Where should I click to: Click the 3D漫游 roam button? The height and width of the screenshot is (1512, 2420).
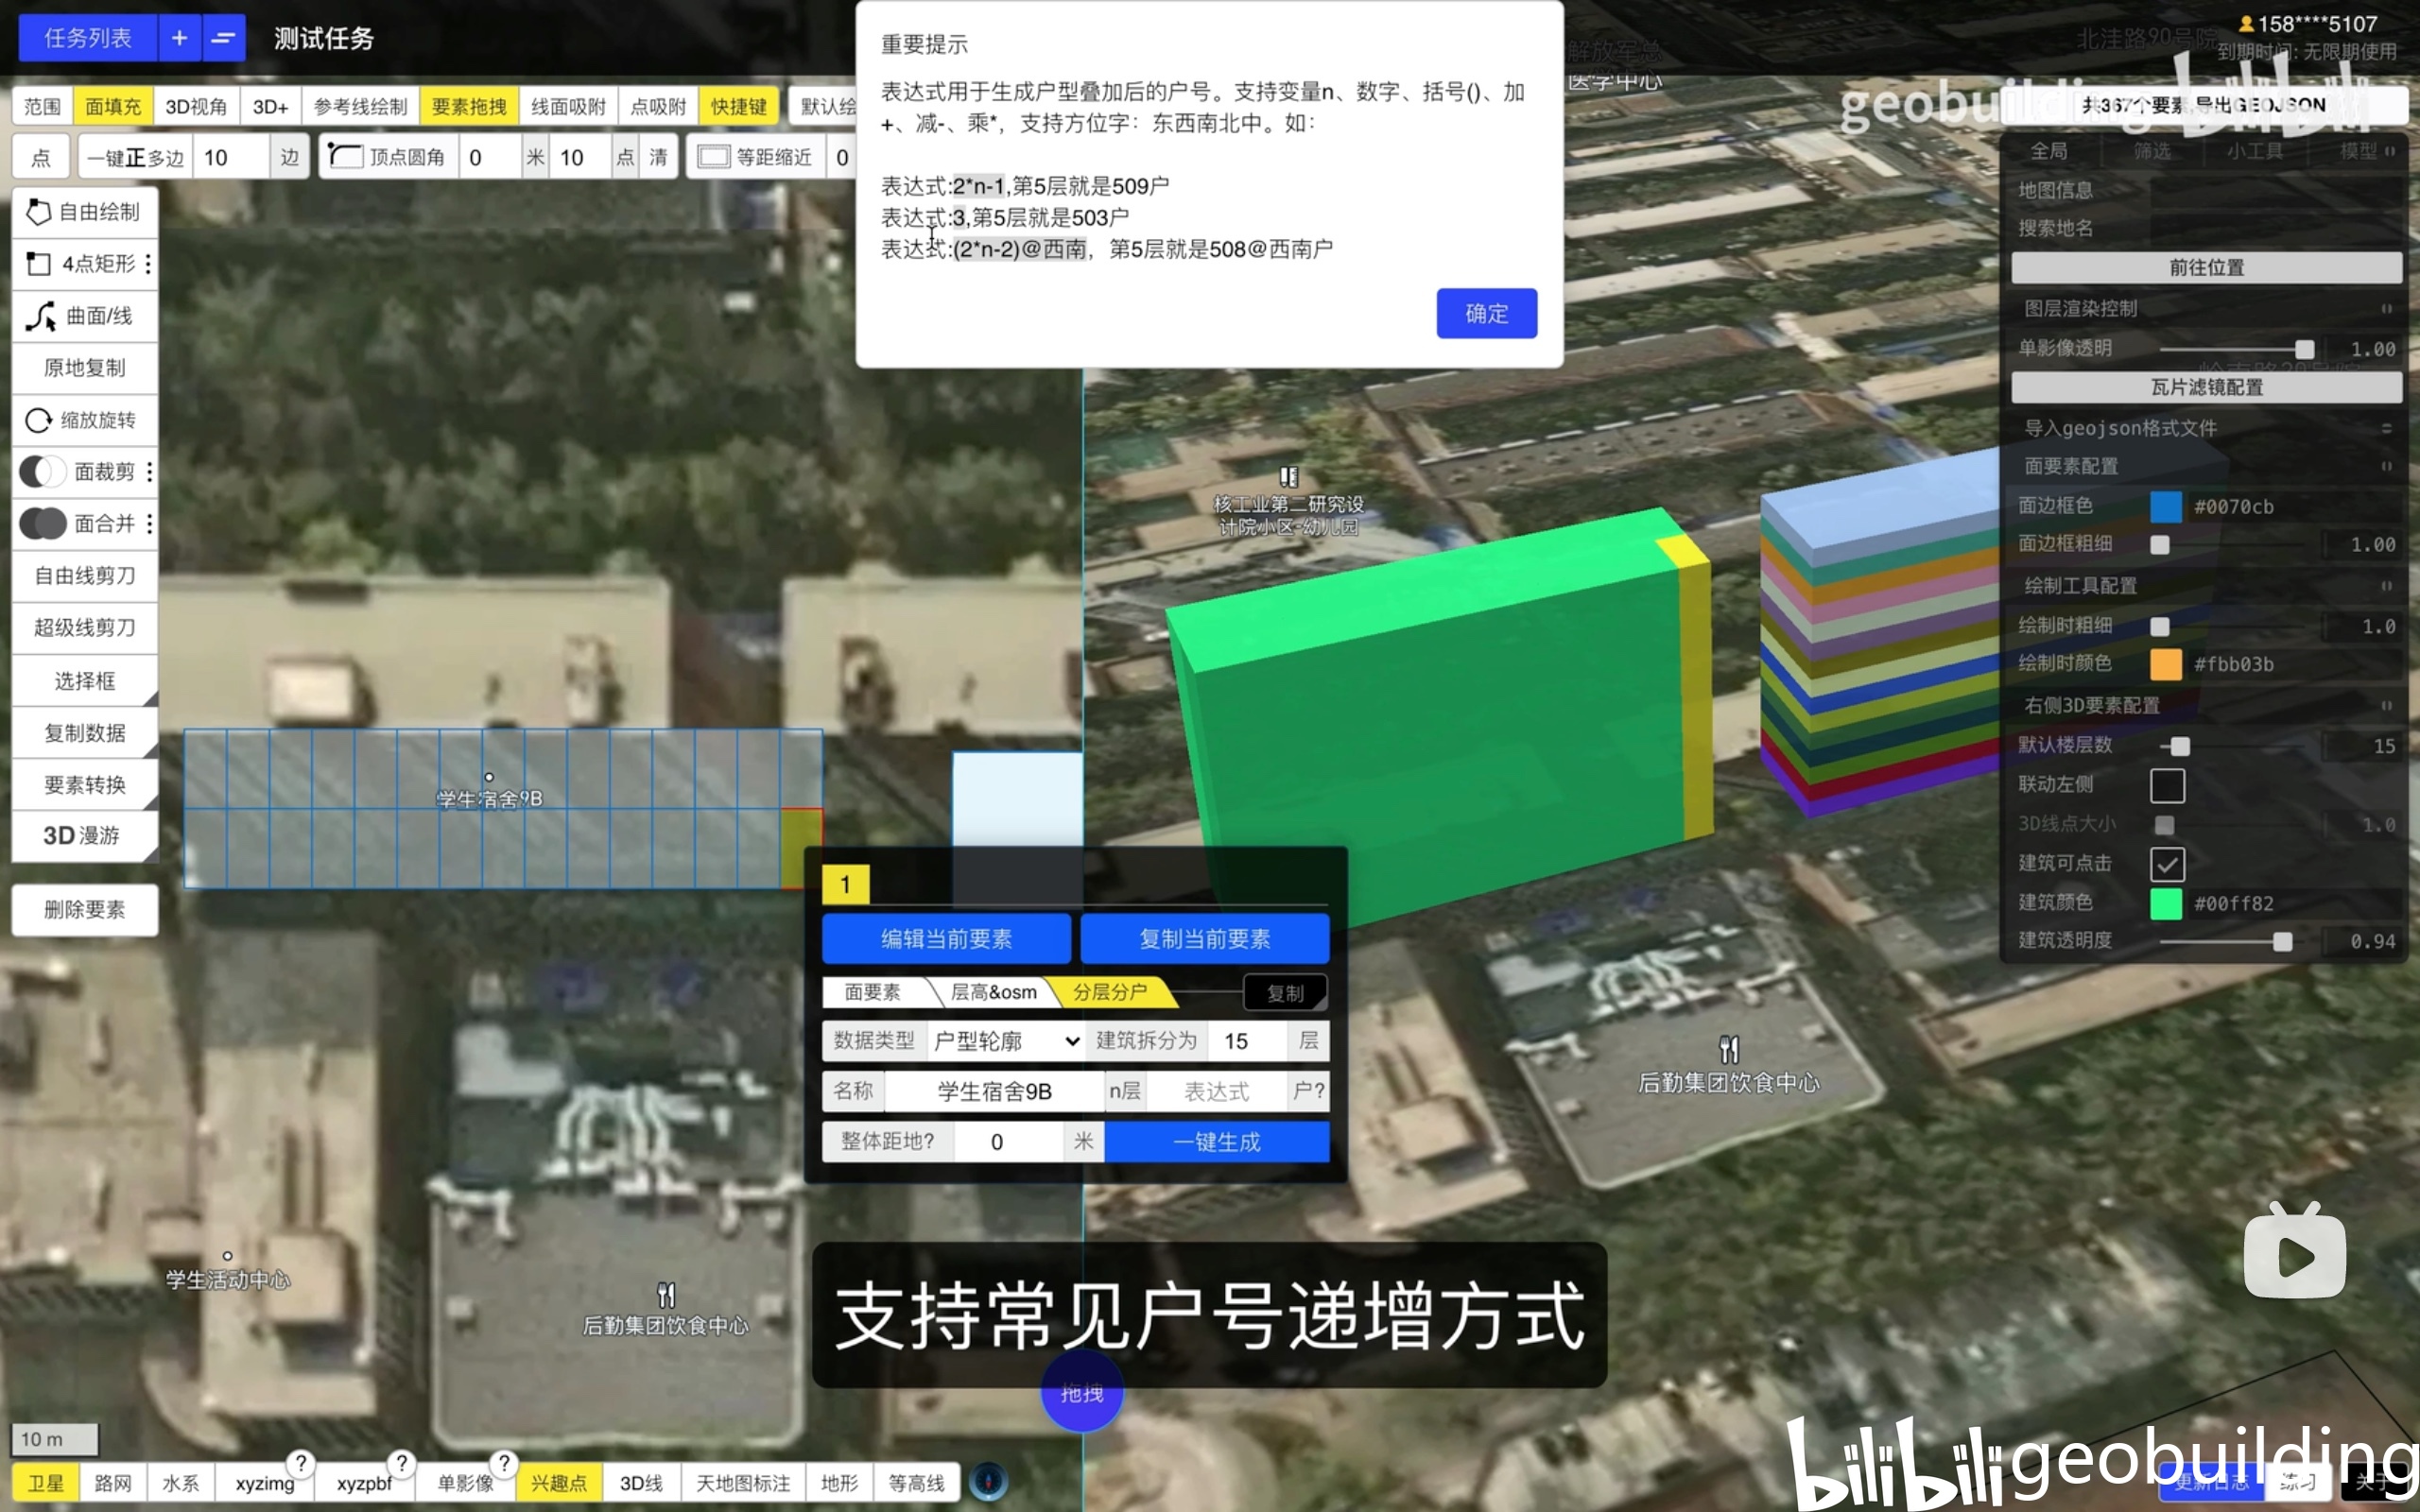tap(85, 835)
